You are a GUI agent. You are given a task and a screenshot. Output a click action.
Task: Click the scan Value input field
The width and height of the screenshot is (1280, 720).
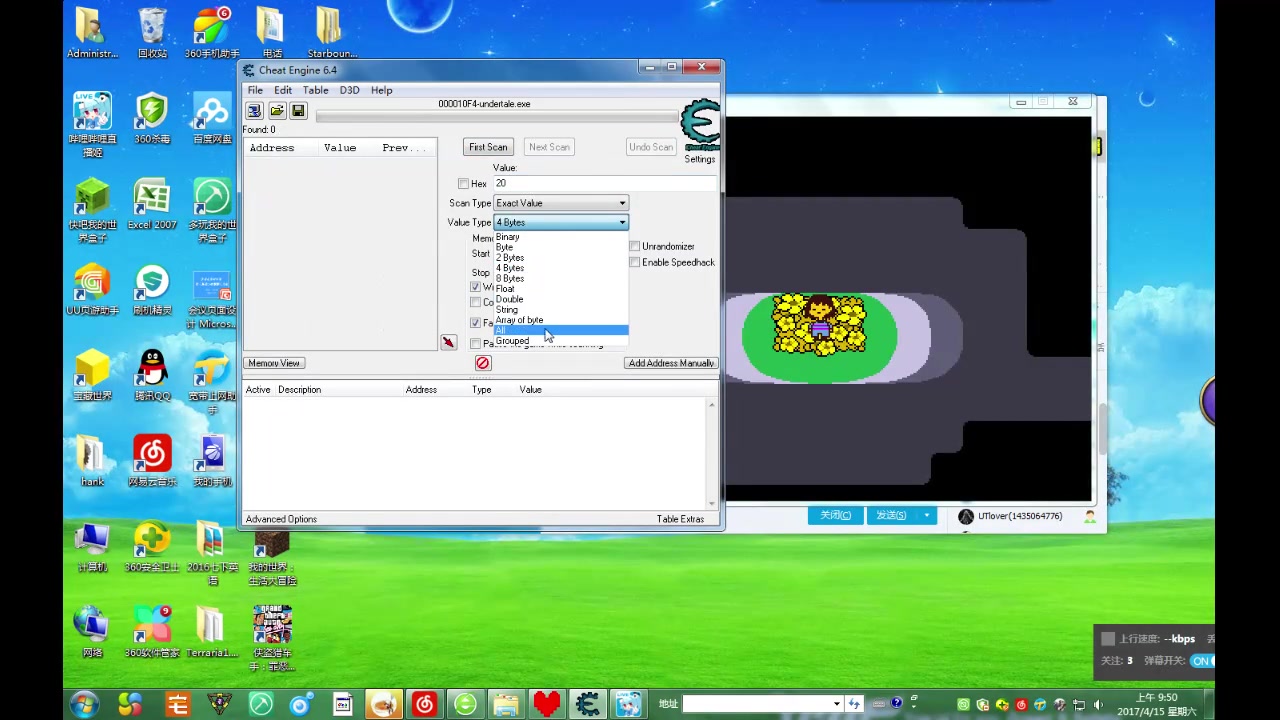605,184
